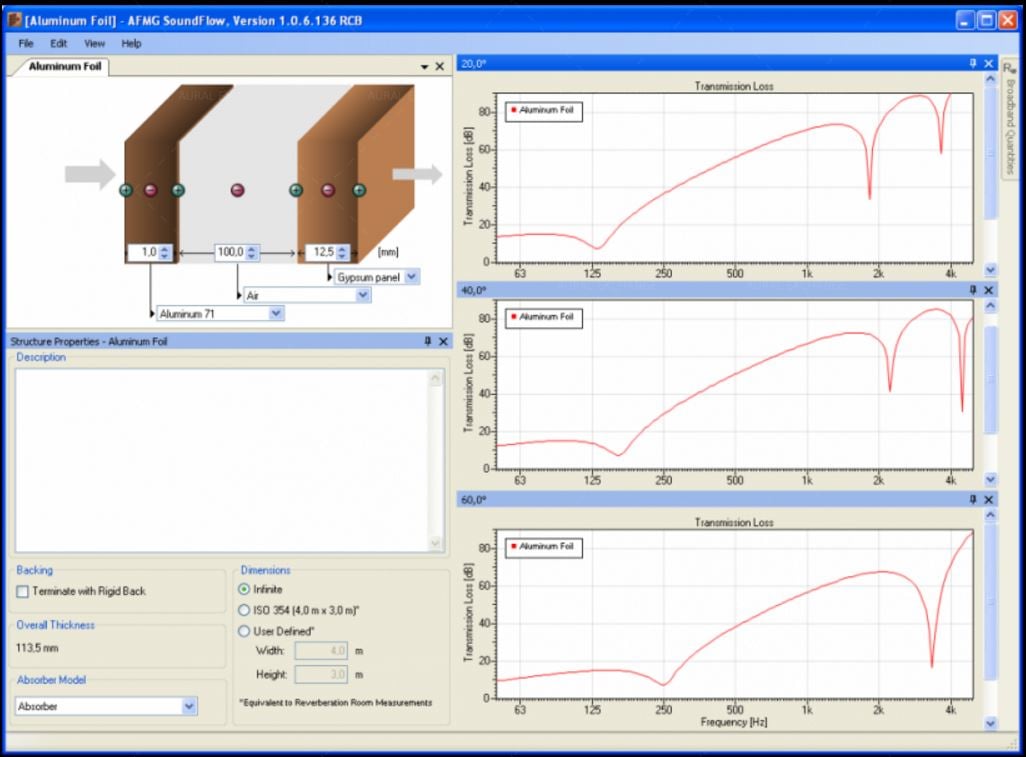Enable Terminate with Rigid Back

23,591
